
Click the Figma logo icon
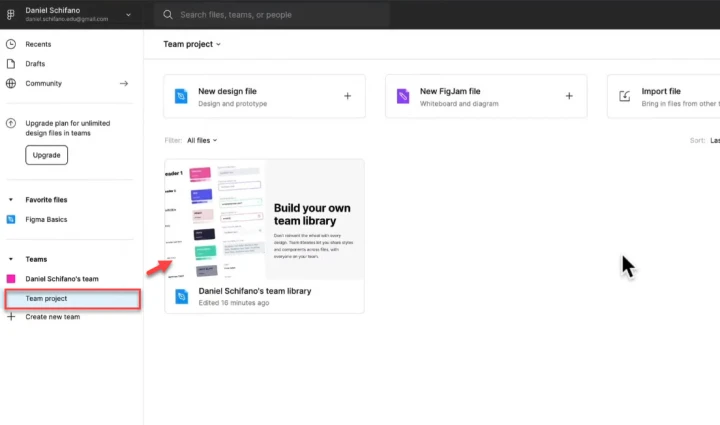[11, 15]
